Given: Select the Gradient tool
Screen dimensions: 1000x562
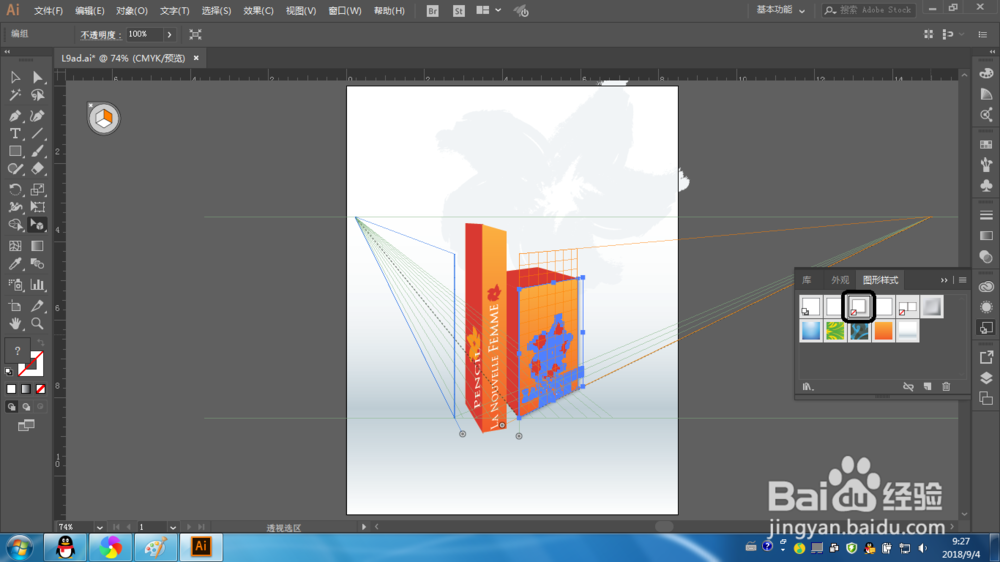Looking at the screenshot, I should (38, 246).
